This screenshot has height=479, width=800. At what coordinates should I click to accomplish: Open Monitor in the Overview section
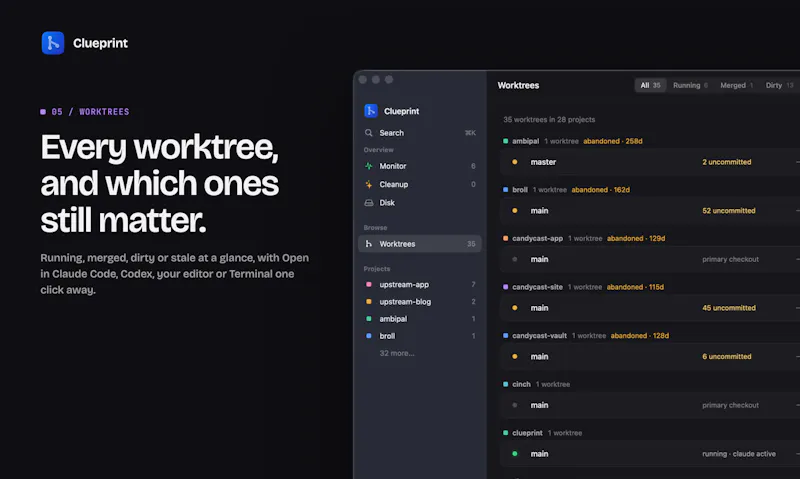point(420,166)
